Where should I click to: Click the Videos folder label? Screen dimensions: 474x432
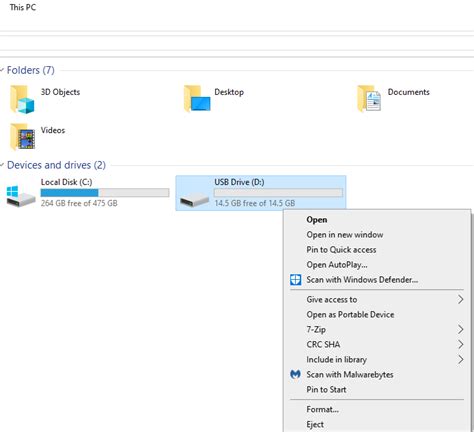(53, 130)
